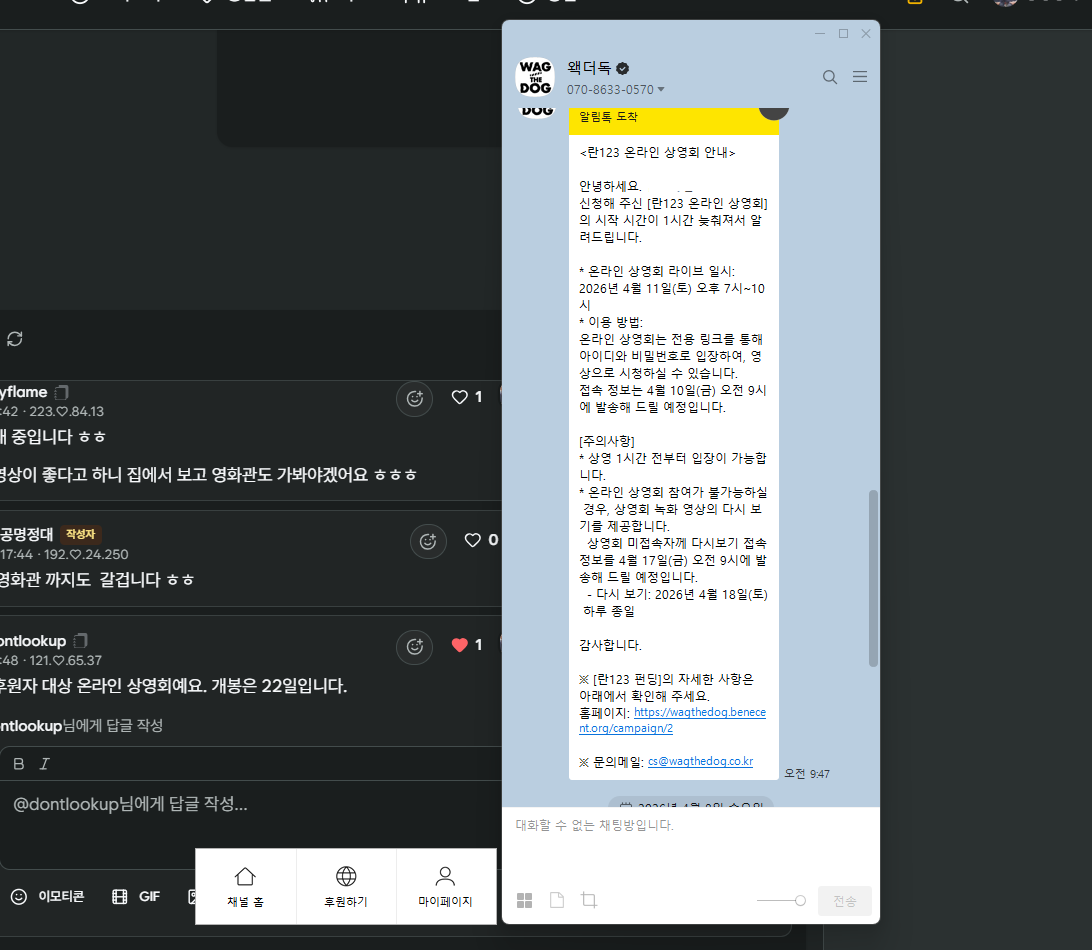Click the copy icon next to dontlookup
The image size is (1092, 950).
(80, 641)
